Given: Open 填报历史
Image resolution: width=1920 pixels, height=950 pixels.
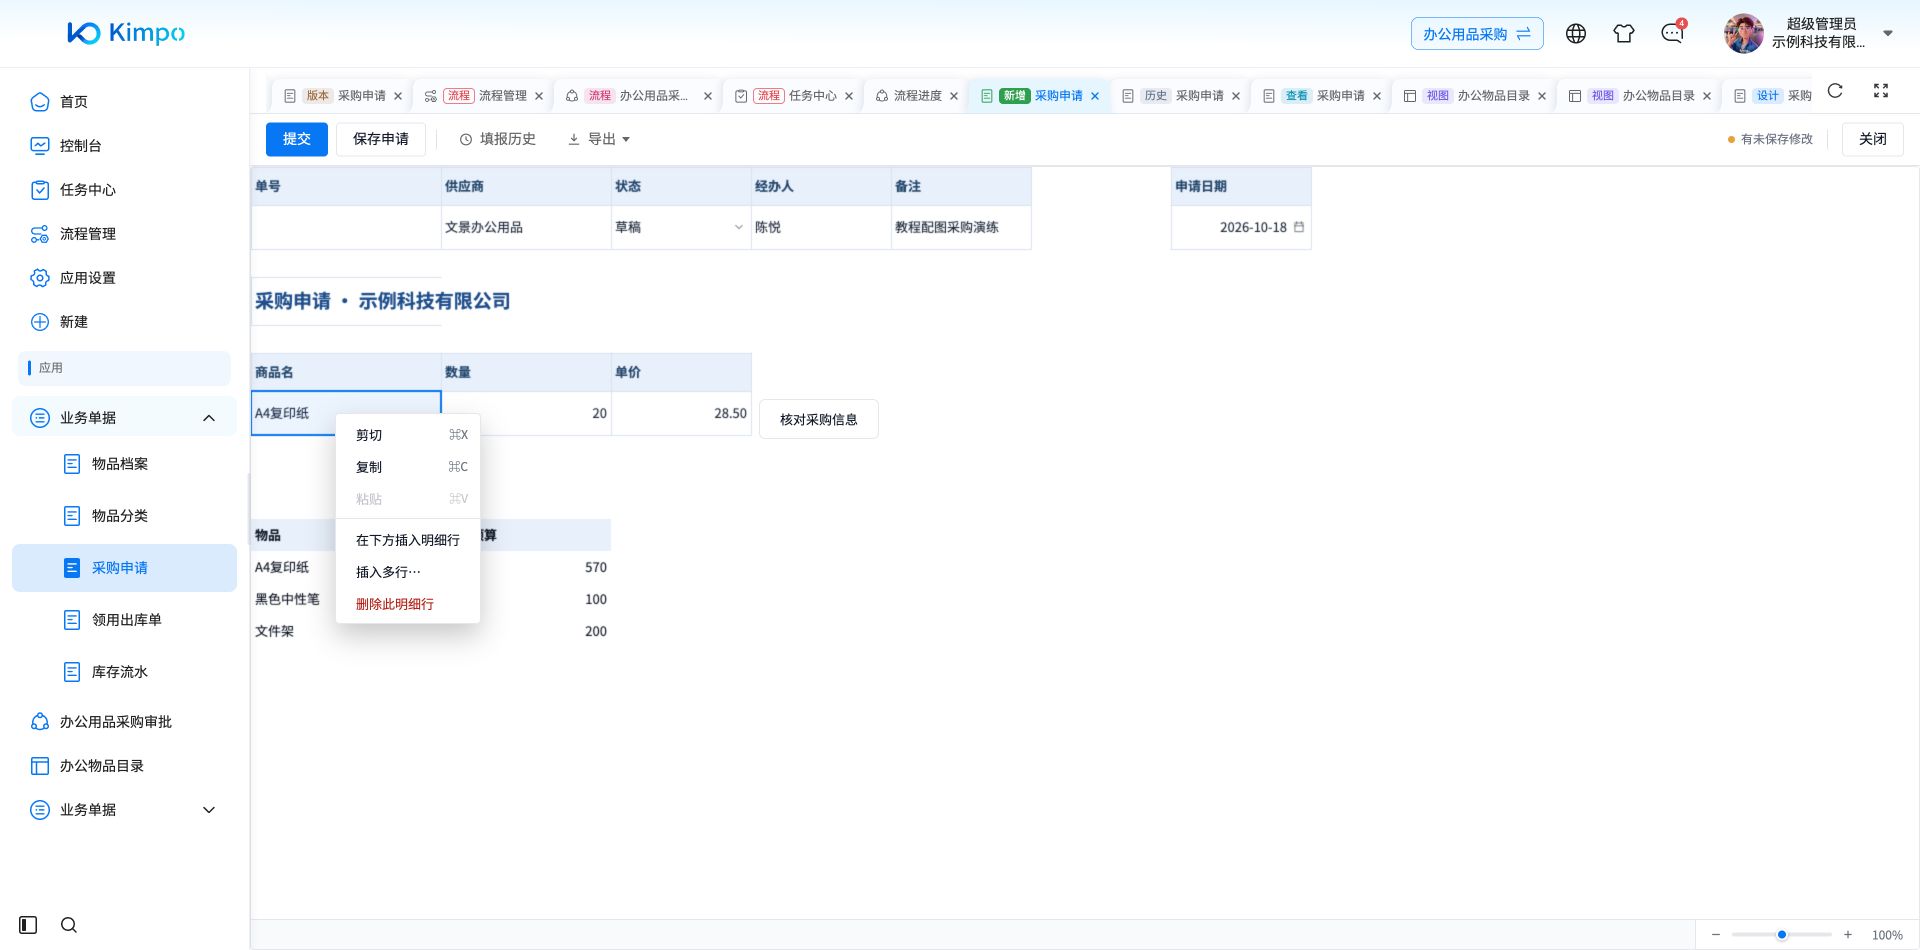Looking at the screenshot, I should pyautogui.click(x=498, y=139).
